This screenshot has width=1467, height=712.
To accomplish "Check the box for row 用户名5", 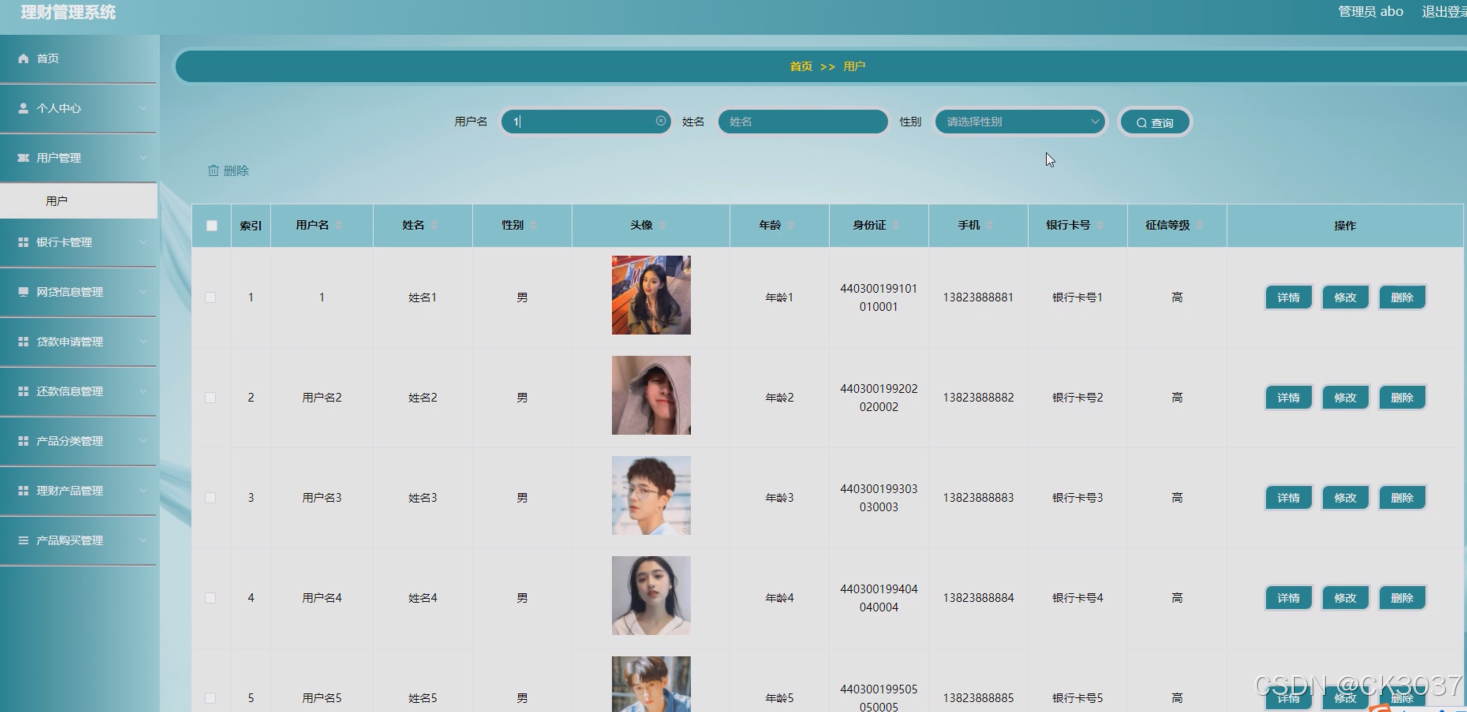I will click(210, 698).
